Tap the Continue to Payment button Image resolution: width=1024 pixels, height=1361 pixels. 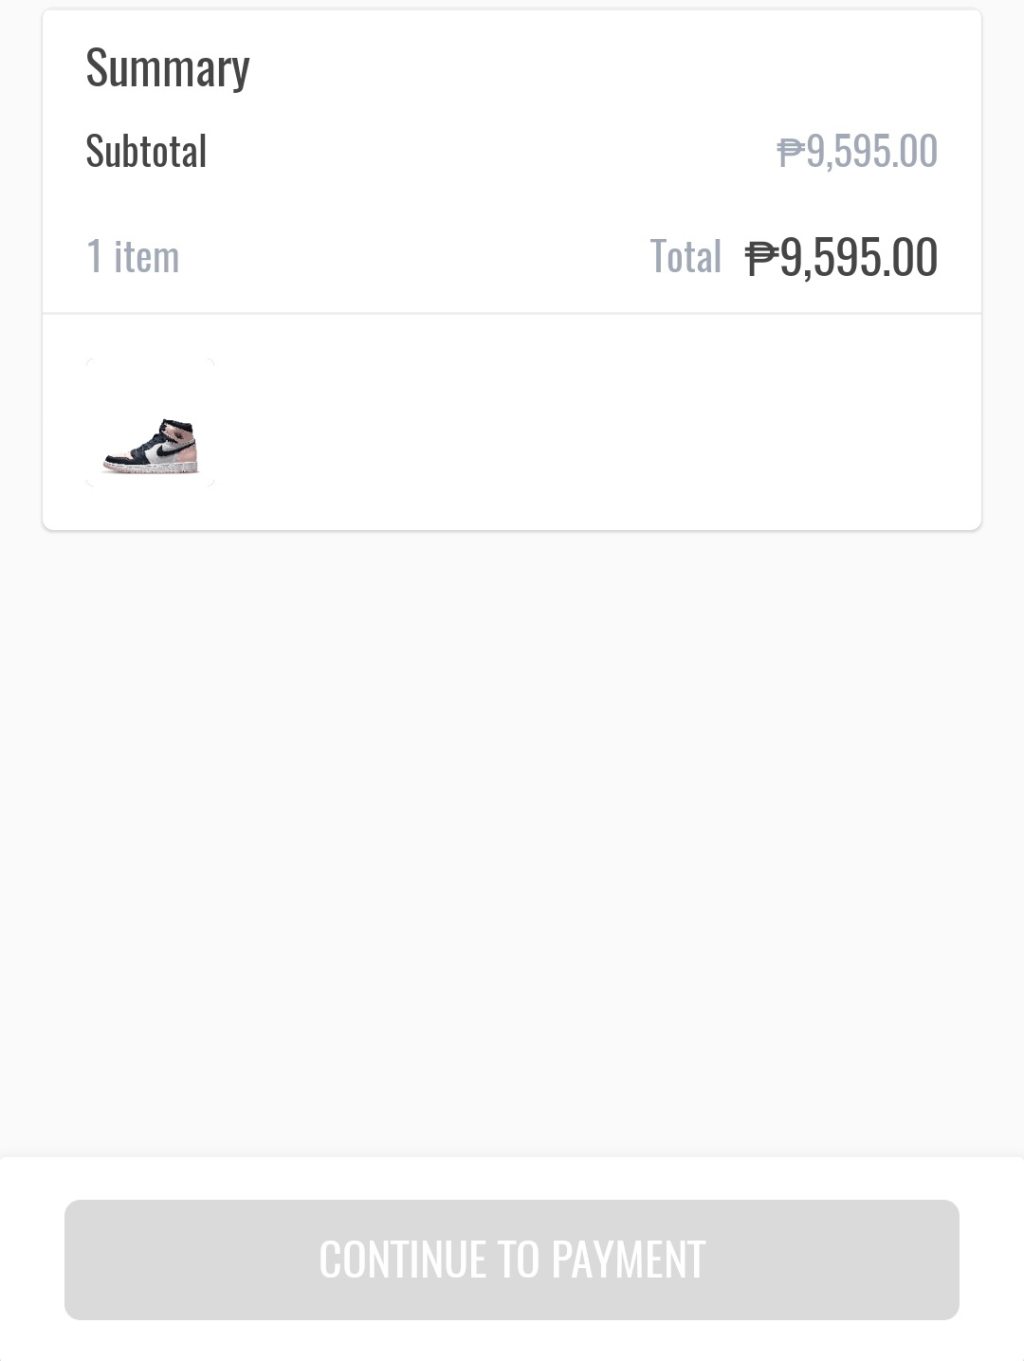[x=511, y=1259]
